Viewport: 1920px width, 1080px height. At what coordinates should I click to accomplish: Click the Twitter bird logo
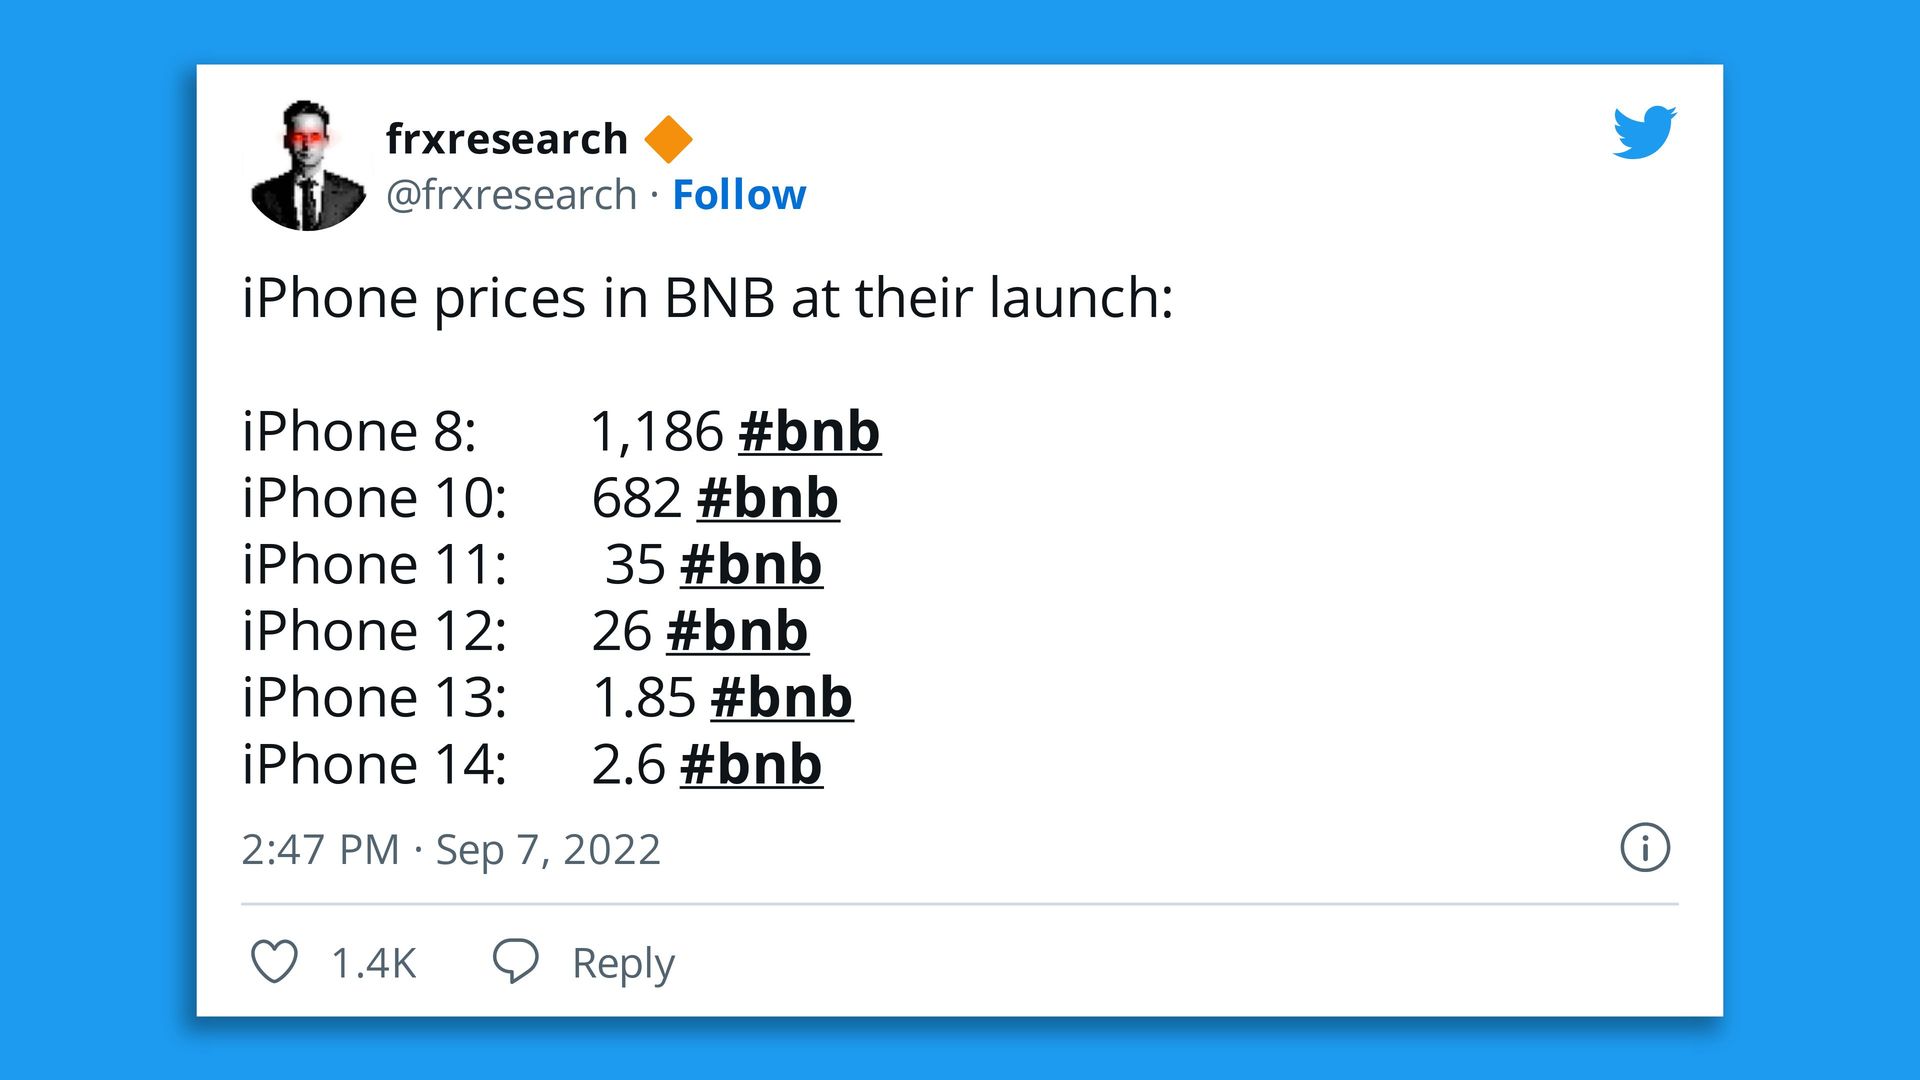click(x=1644, y=133)
